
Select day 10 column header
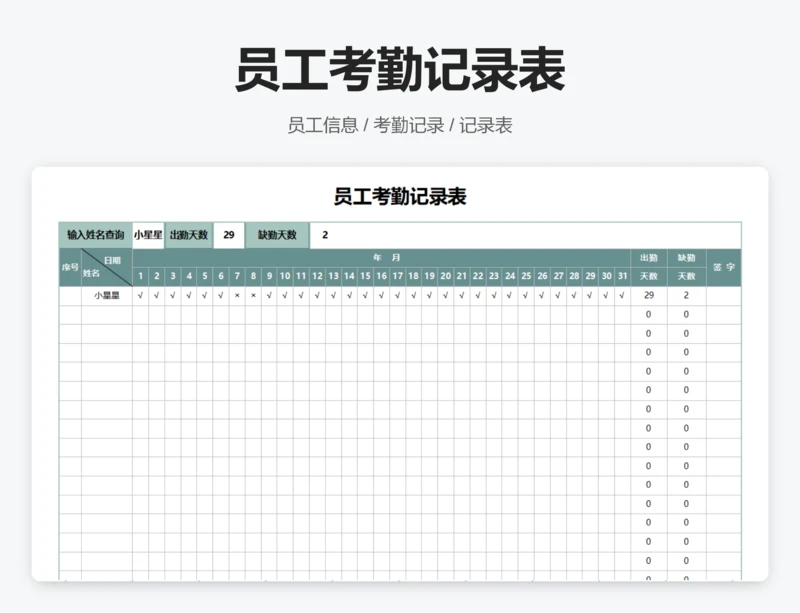click(285, 277)
